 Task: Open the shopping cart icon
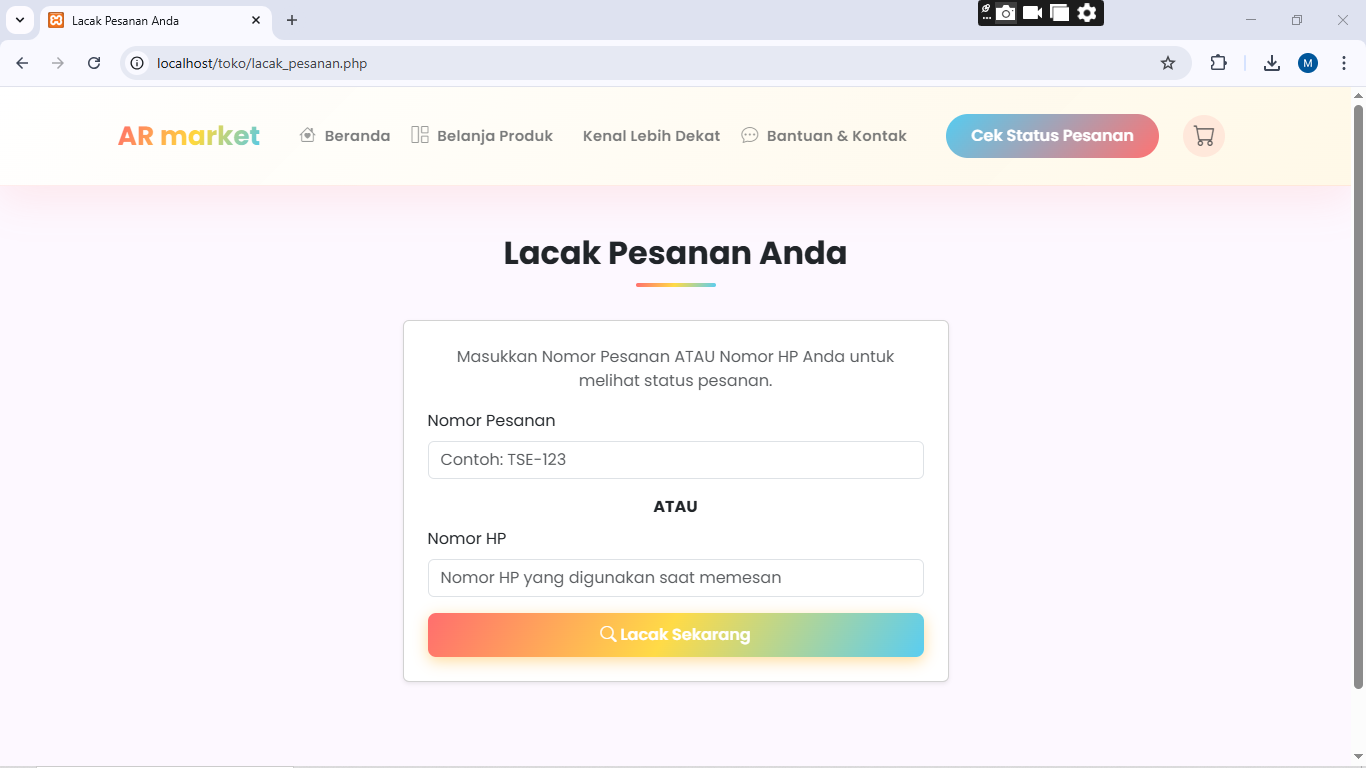click(x=1203, y=136)
